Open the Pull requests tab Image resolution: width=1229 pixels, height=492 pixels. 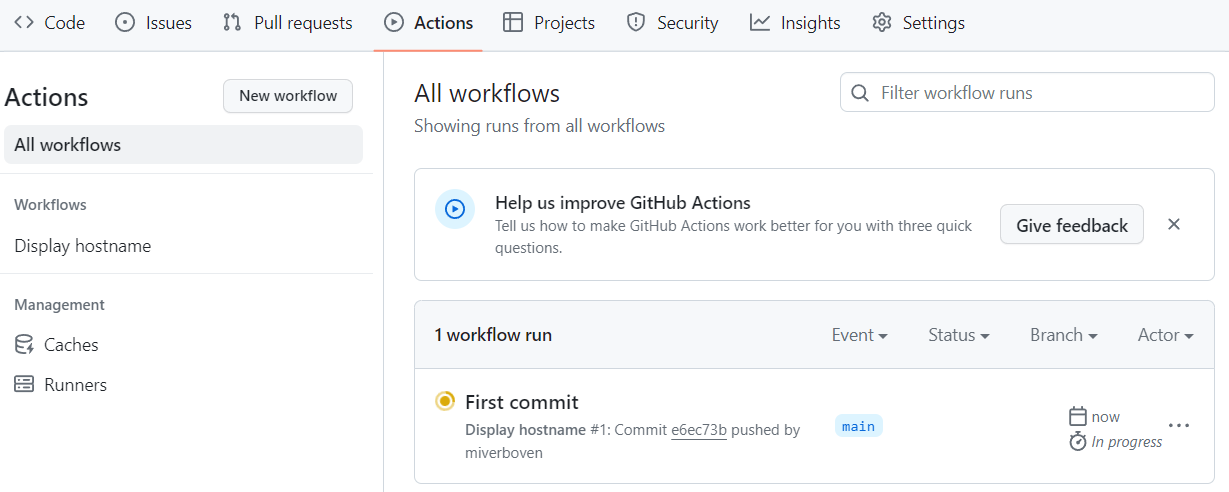click(287, 22)
